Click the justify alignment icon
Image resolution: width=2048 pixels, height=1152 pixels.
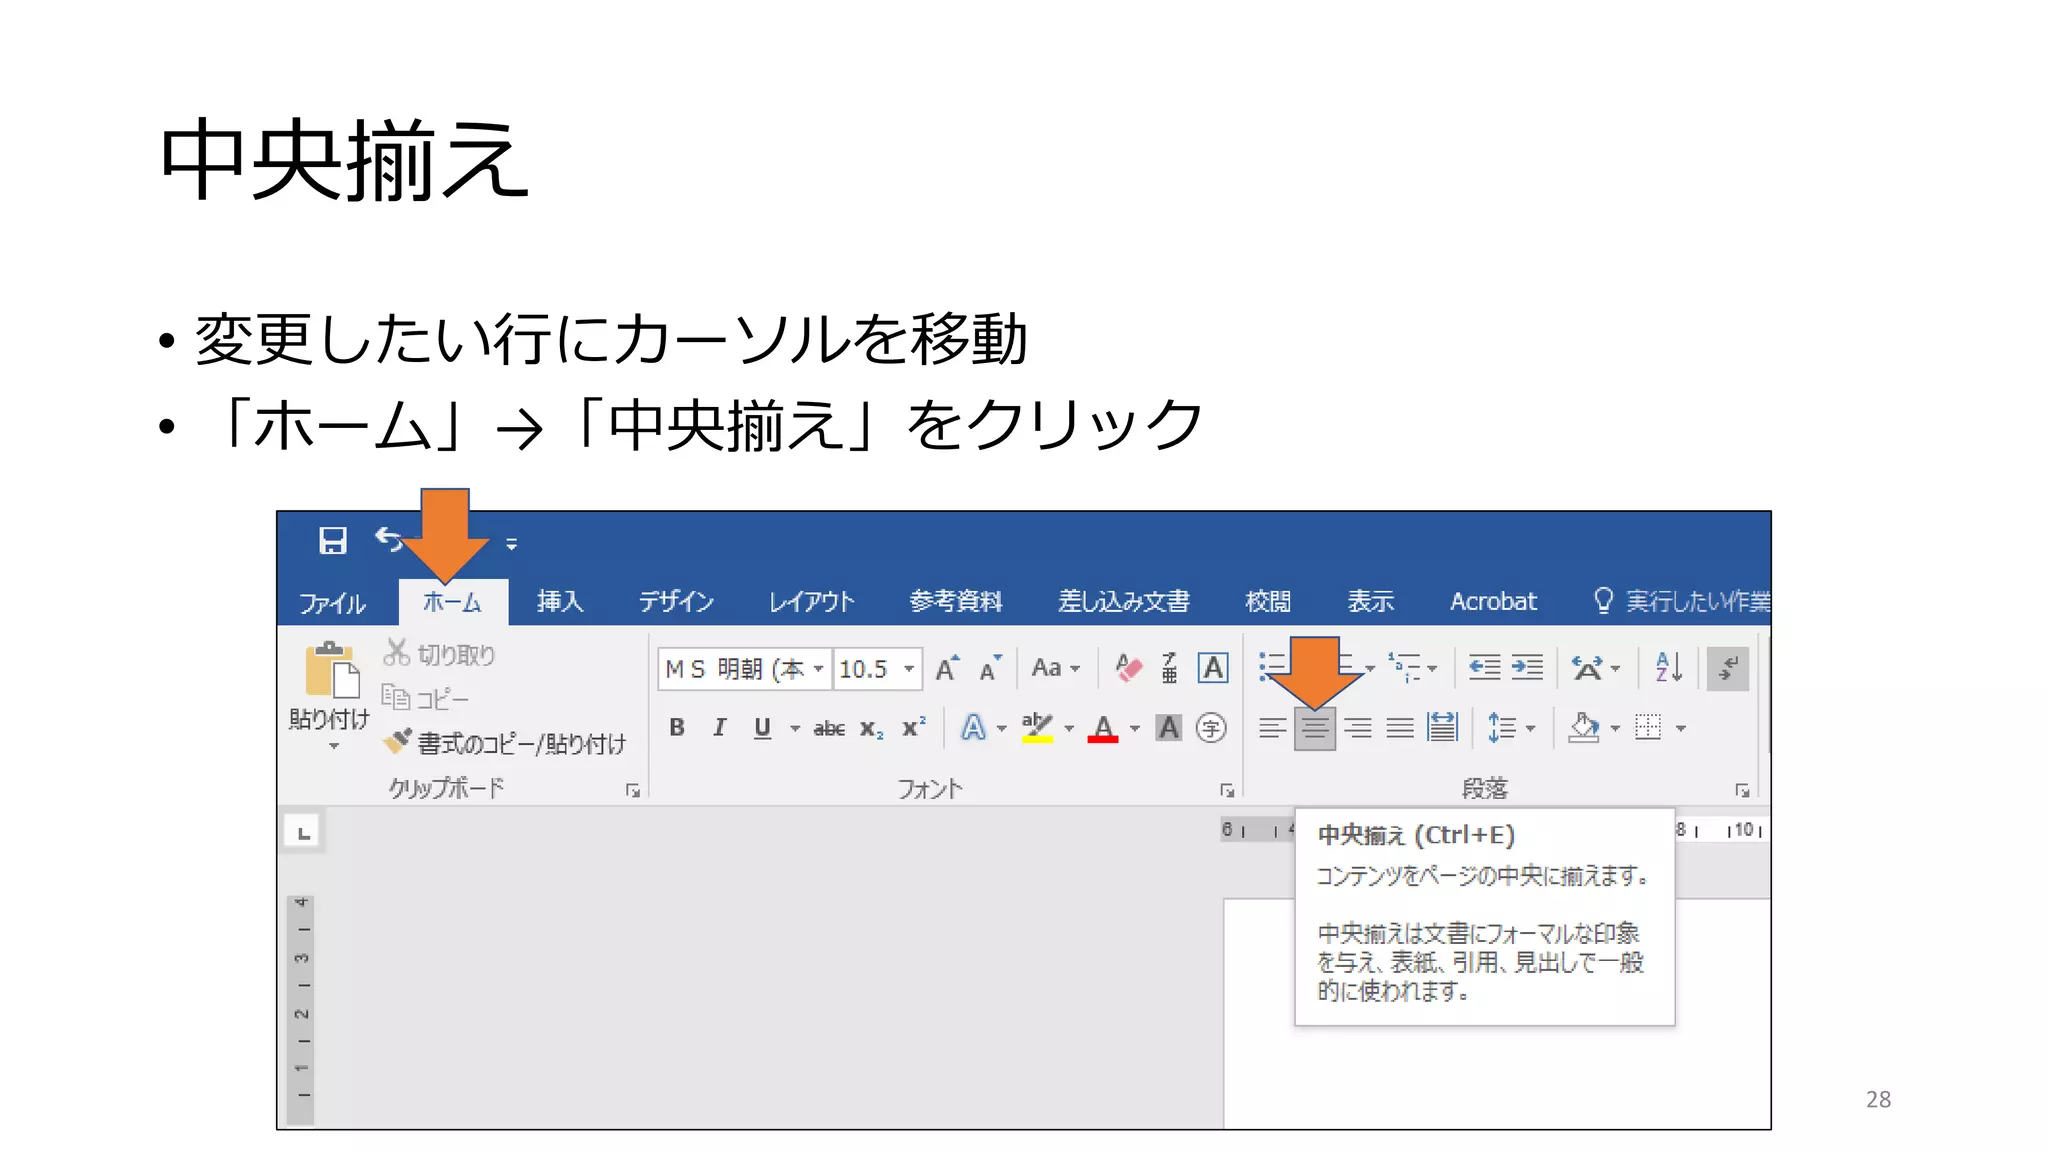pos(1400,728)
